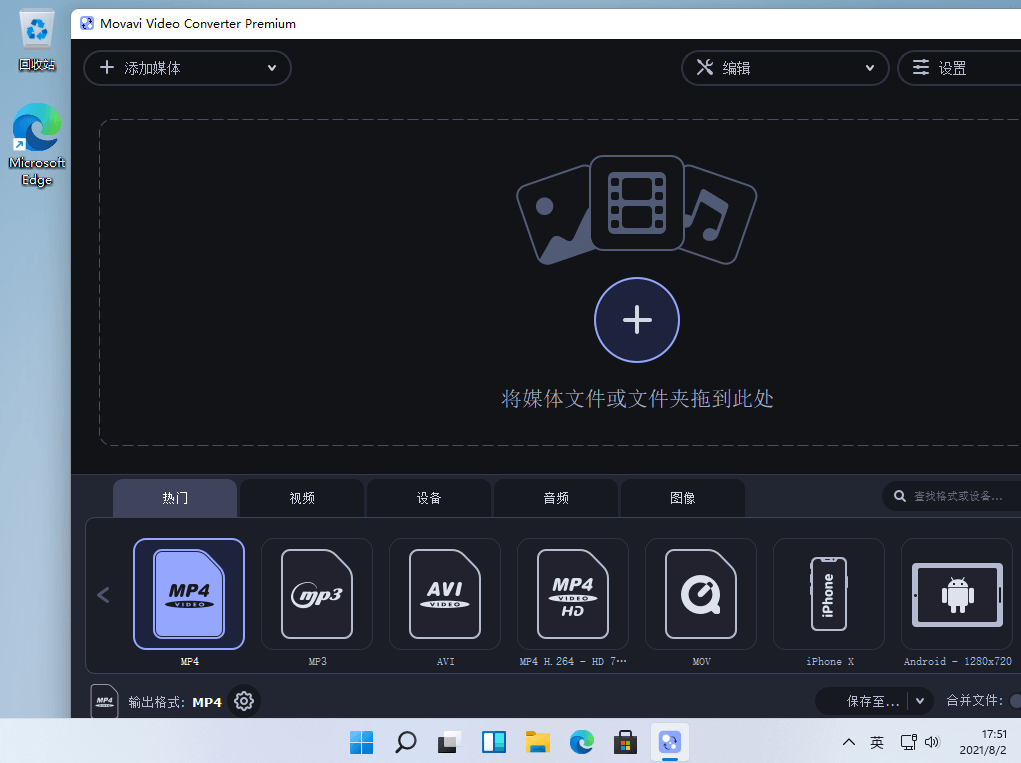Viewport: 1021px width, 763px height.
Task: Open the 音频 tab
Action: (x=556, y=498)
